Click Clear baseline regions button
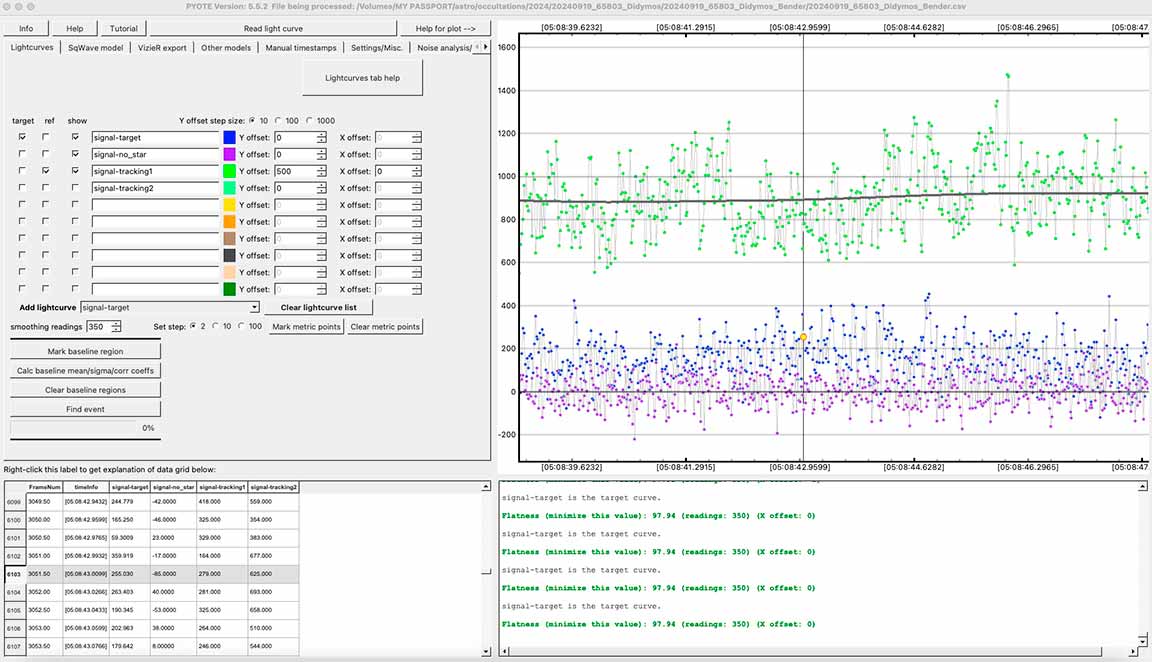Screen dimensions: 1152x662 coord(85,389)
